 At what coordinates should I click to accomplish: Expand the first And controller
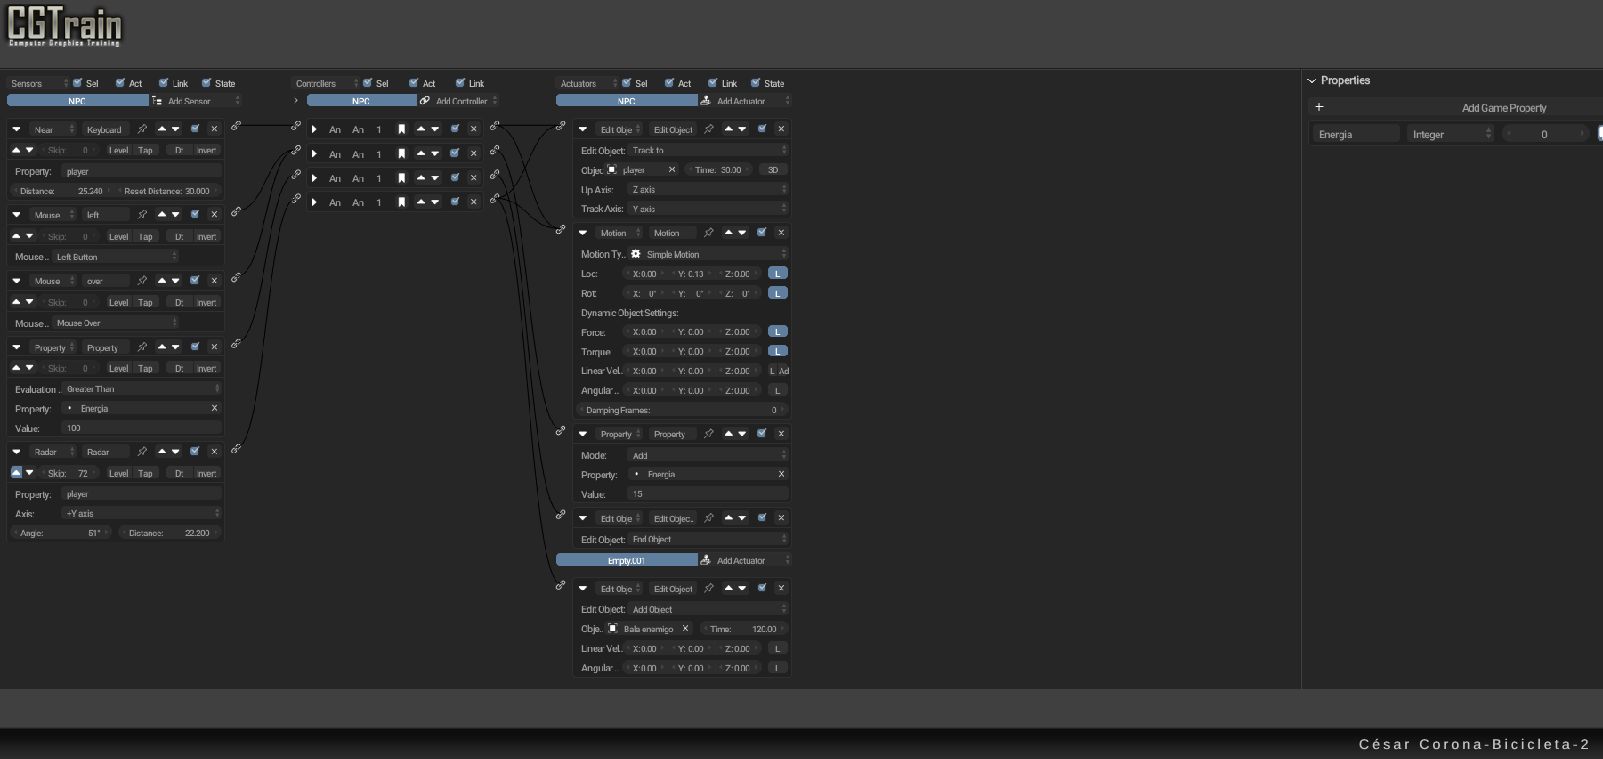pos(314,129)
